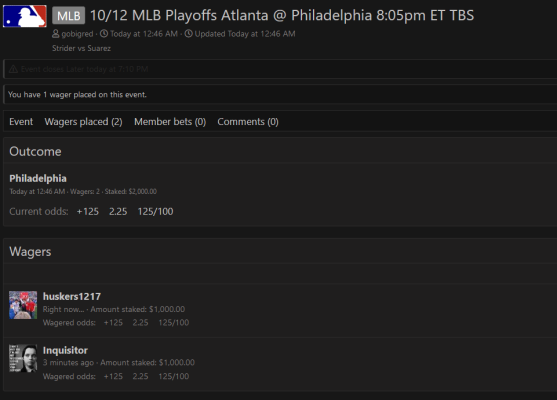Click the warning icon in event closes notice
The image size is (557, 400).
13,69
